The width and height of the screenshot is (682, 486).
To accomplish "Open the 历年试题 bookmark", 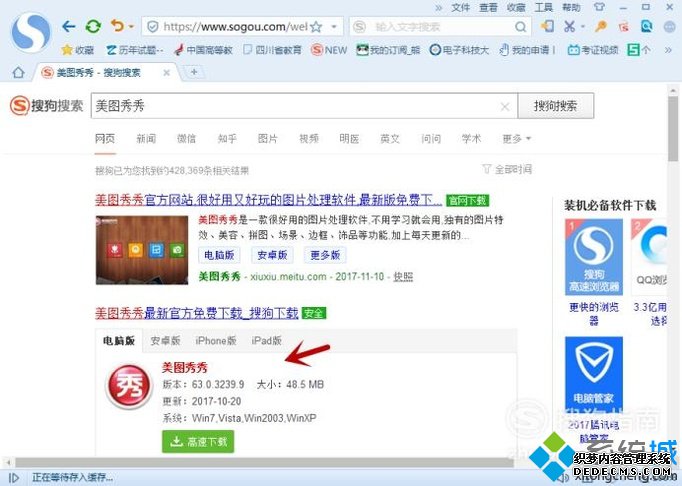I will click(x=134, y=50).
